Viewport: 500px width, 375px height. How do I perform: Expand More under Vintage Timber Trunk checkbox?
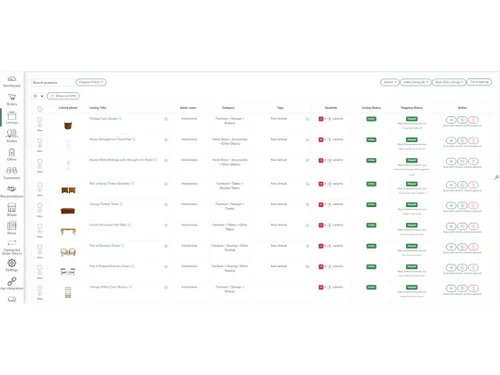40,216
